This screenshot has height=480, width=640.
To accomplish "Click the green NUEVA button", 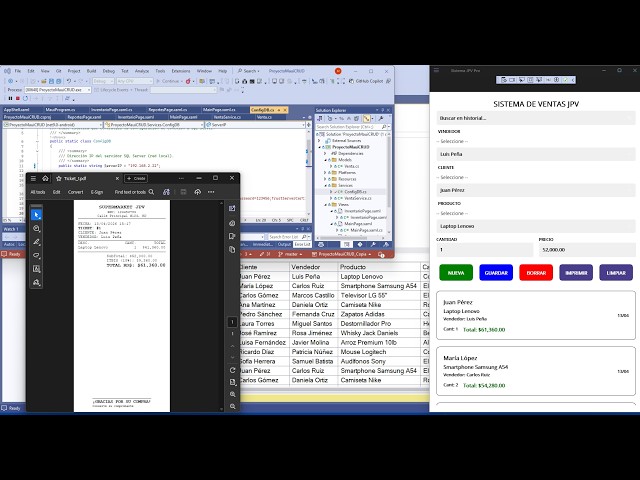I will coord(456,273).
